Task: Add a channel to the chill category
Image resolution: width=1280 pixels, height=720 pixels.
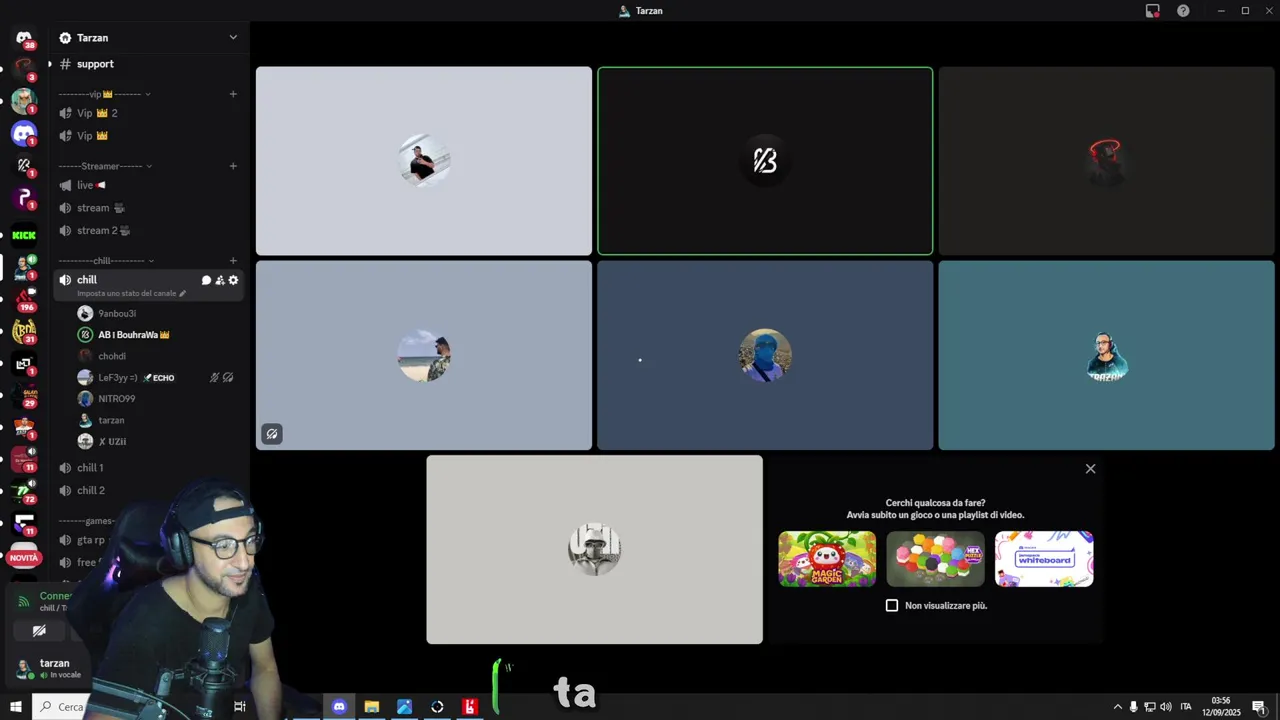Action: click(233, 261)
